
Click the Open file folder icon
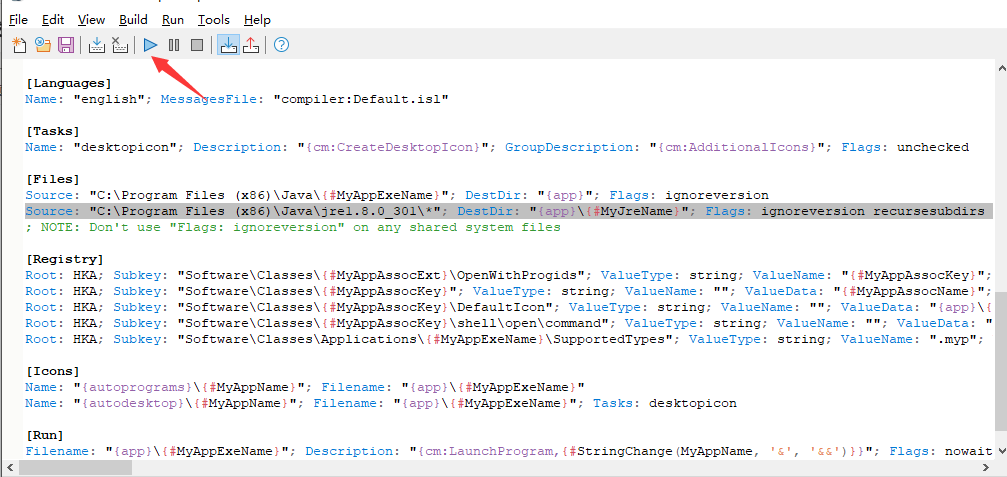coord(43,45)
